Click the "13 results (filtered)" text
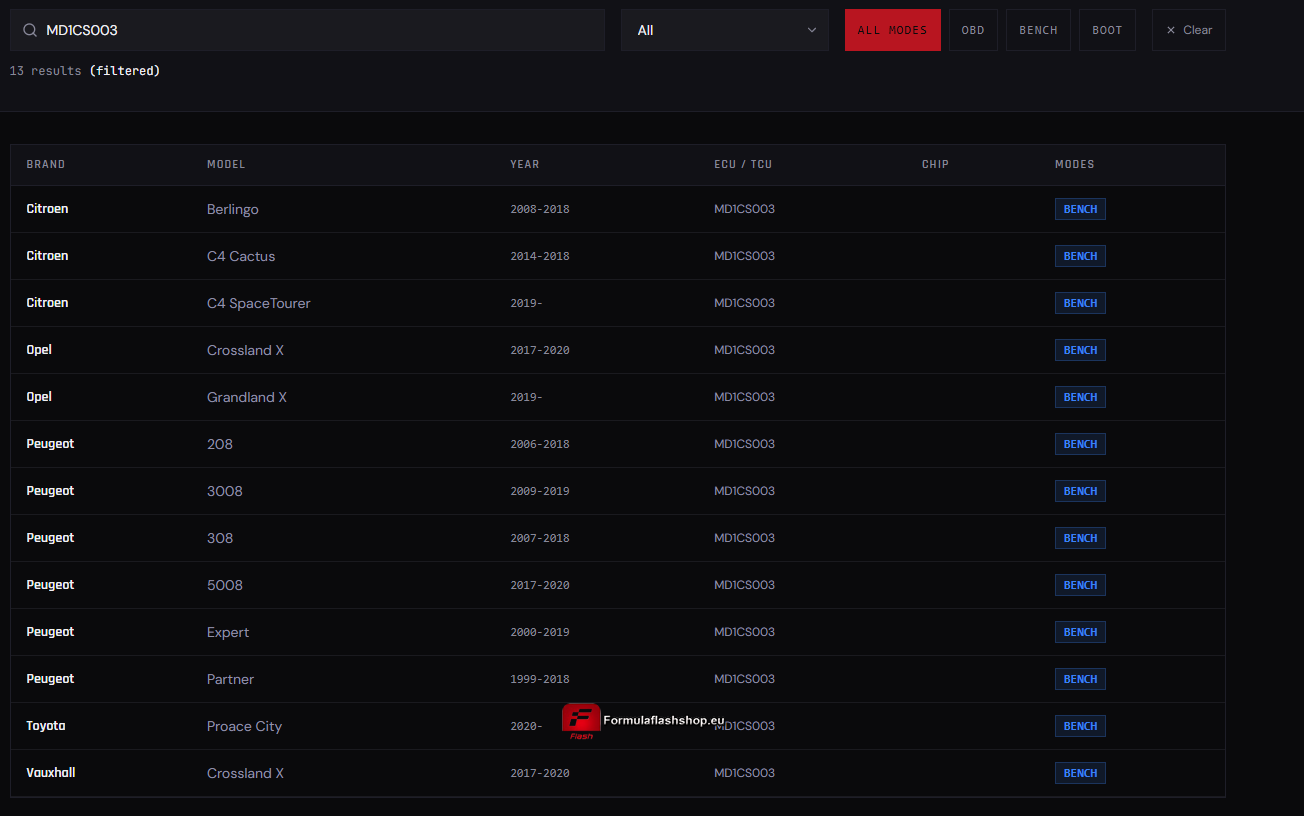This screenshot has height=816, width=1304. coord(85,71)
